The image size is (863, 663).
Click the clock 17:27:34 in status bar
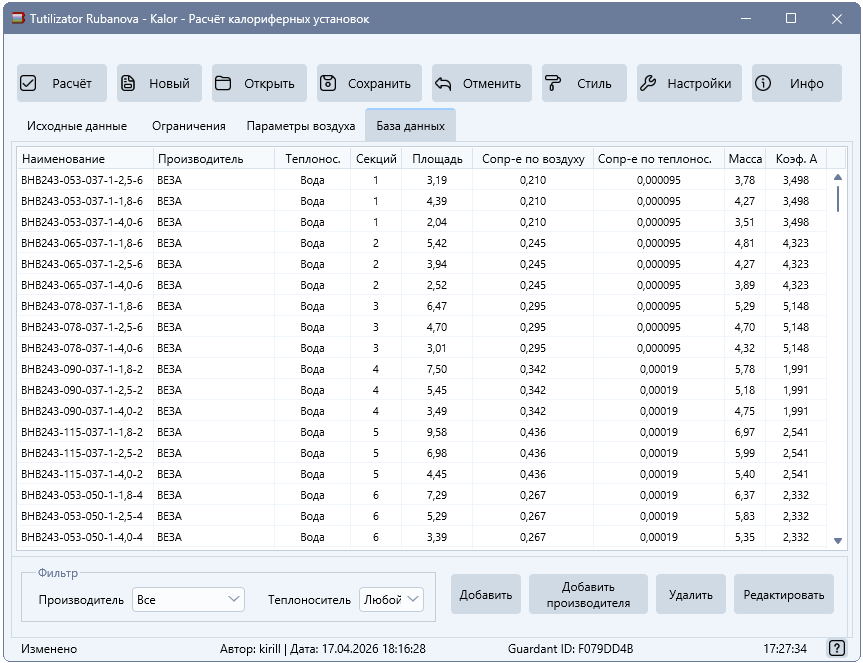785,649
